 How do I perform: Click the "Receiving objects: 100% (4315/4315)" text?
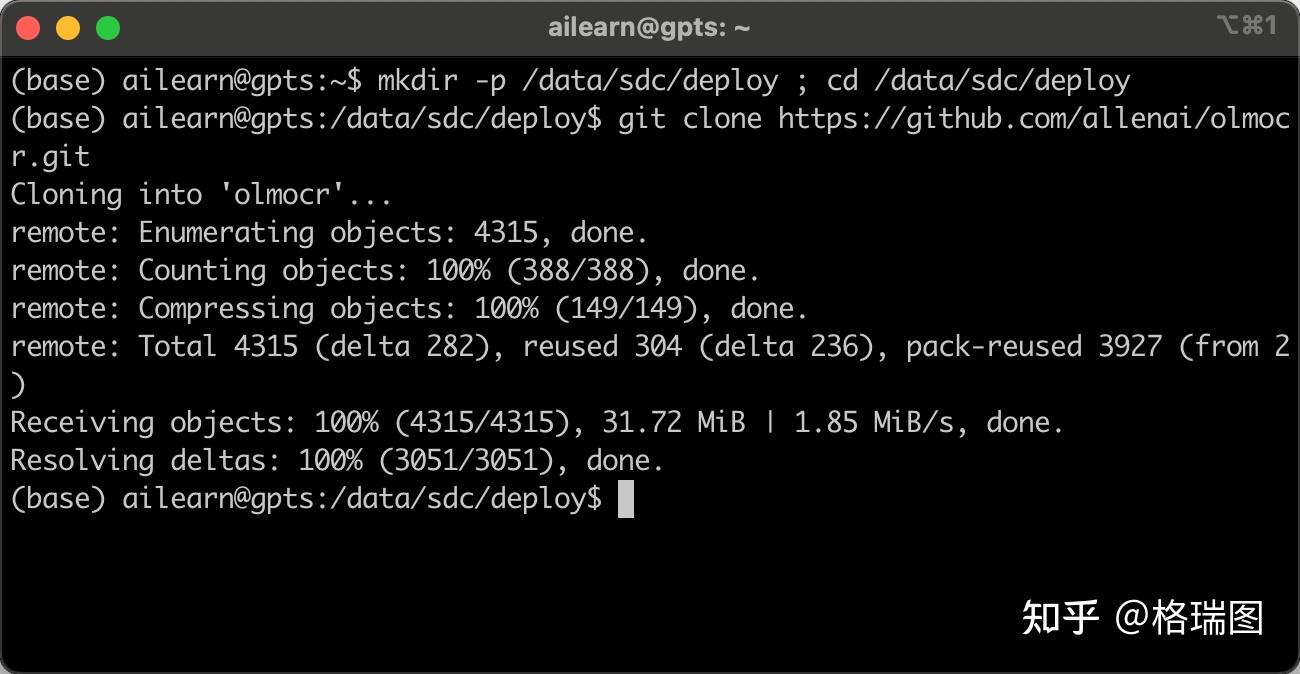[297, 423]
